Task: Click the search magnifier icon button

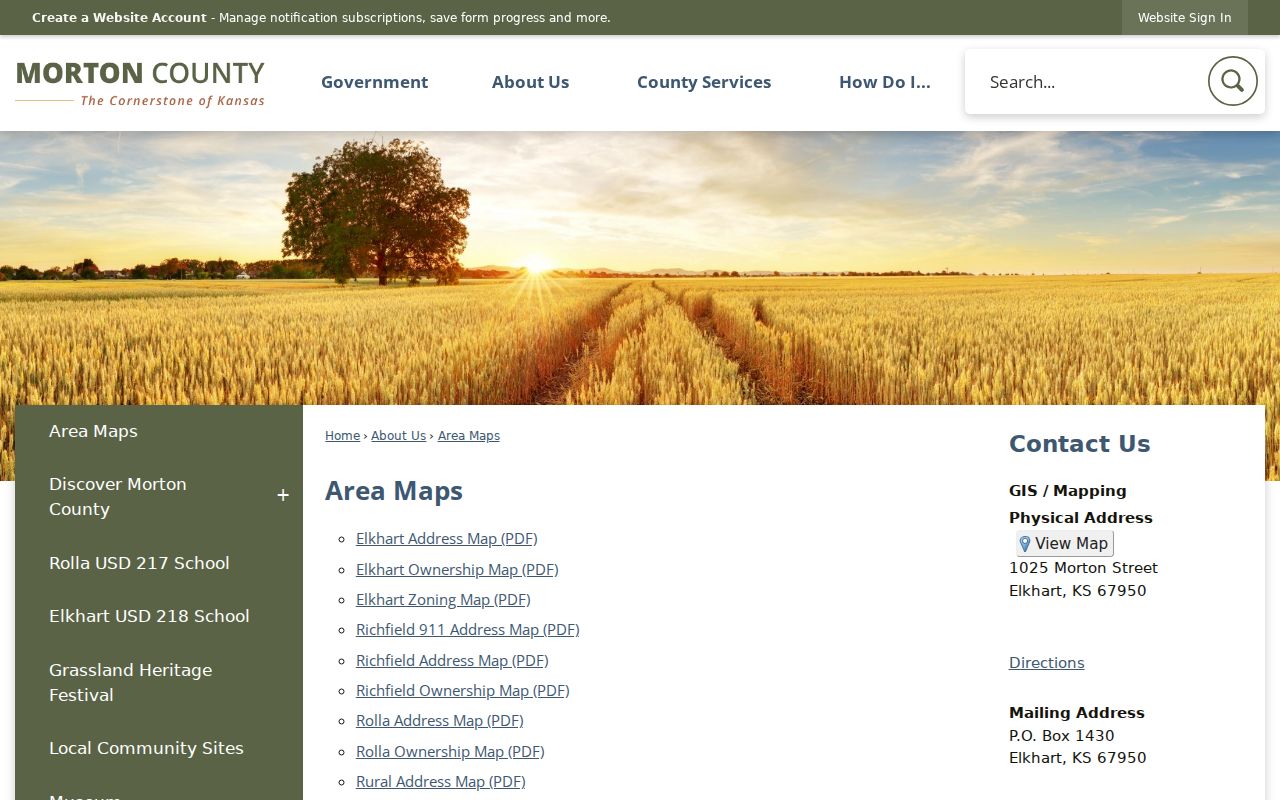Action: (1232, 81)
